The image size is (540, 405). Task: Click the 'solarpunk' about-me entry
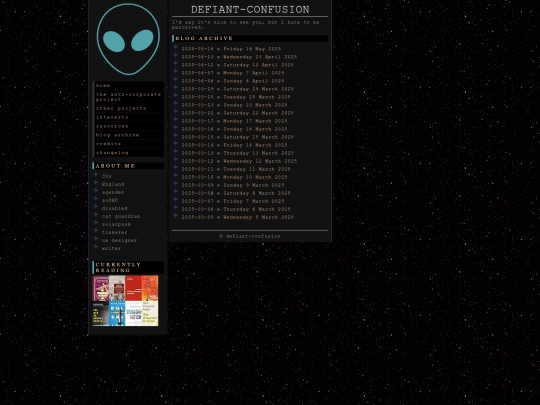tap(116, 225)
